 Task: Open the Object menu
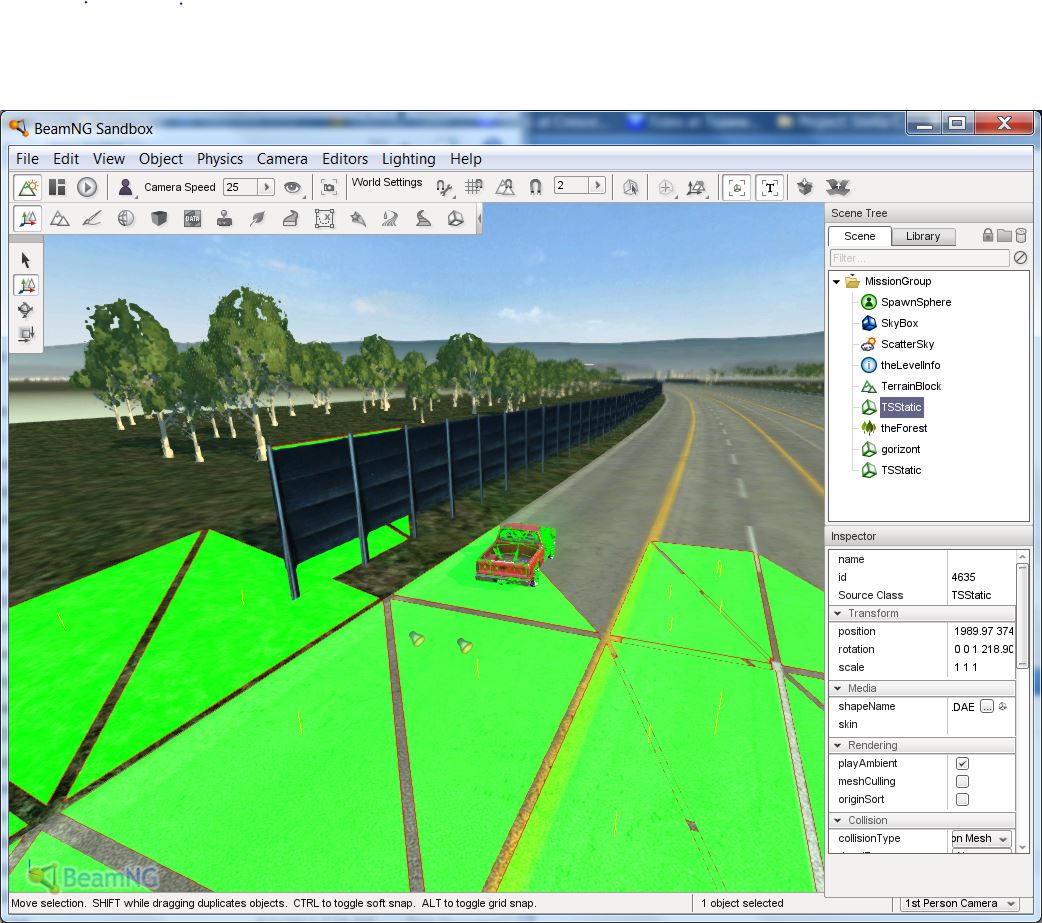point(161,159)
